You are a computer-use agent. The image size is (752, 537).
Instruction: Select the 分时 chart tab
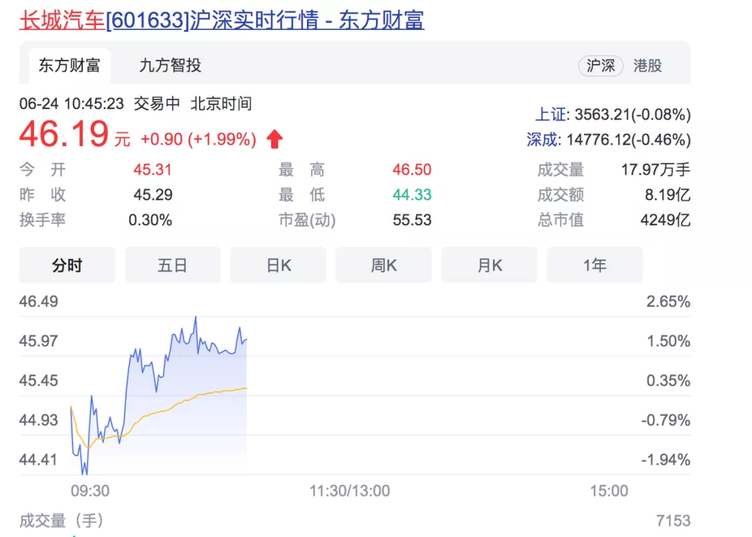click(x=67, y=265)
